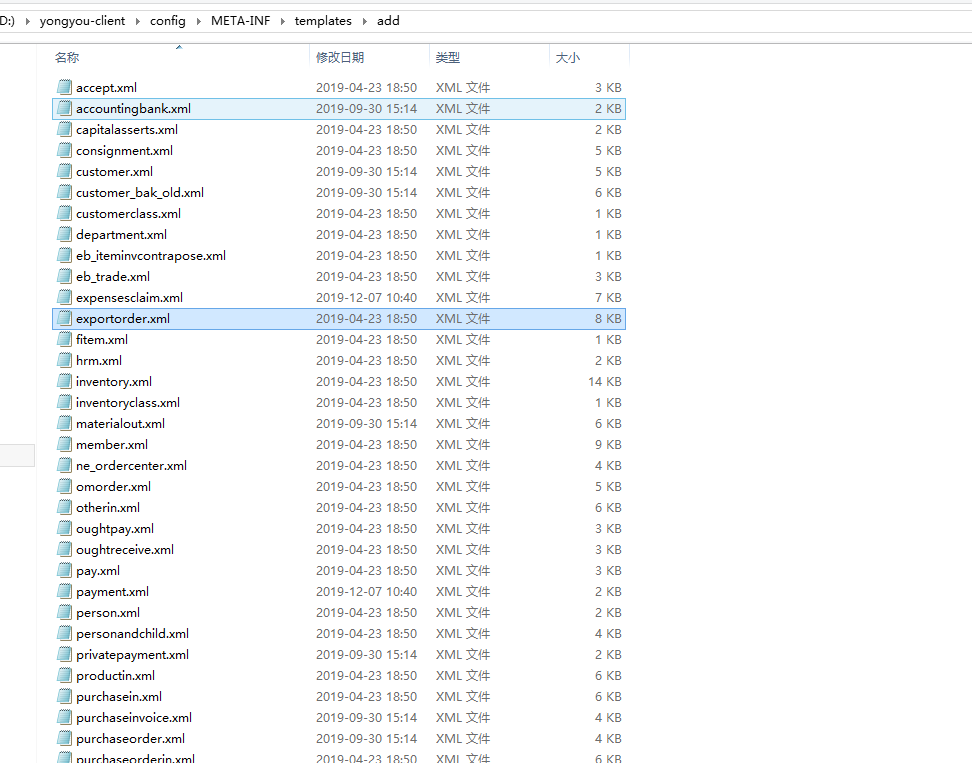Click XML 文件 type of accept.xml
The image size is (972, 763).
[462, 87]
